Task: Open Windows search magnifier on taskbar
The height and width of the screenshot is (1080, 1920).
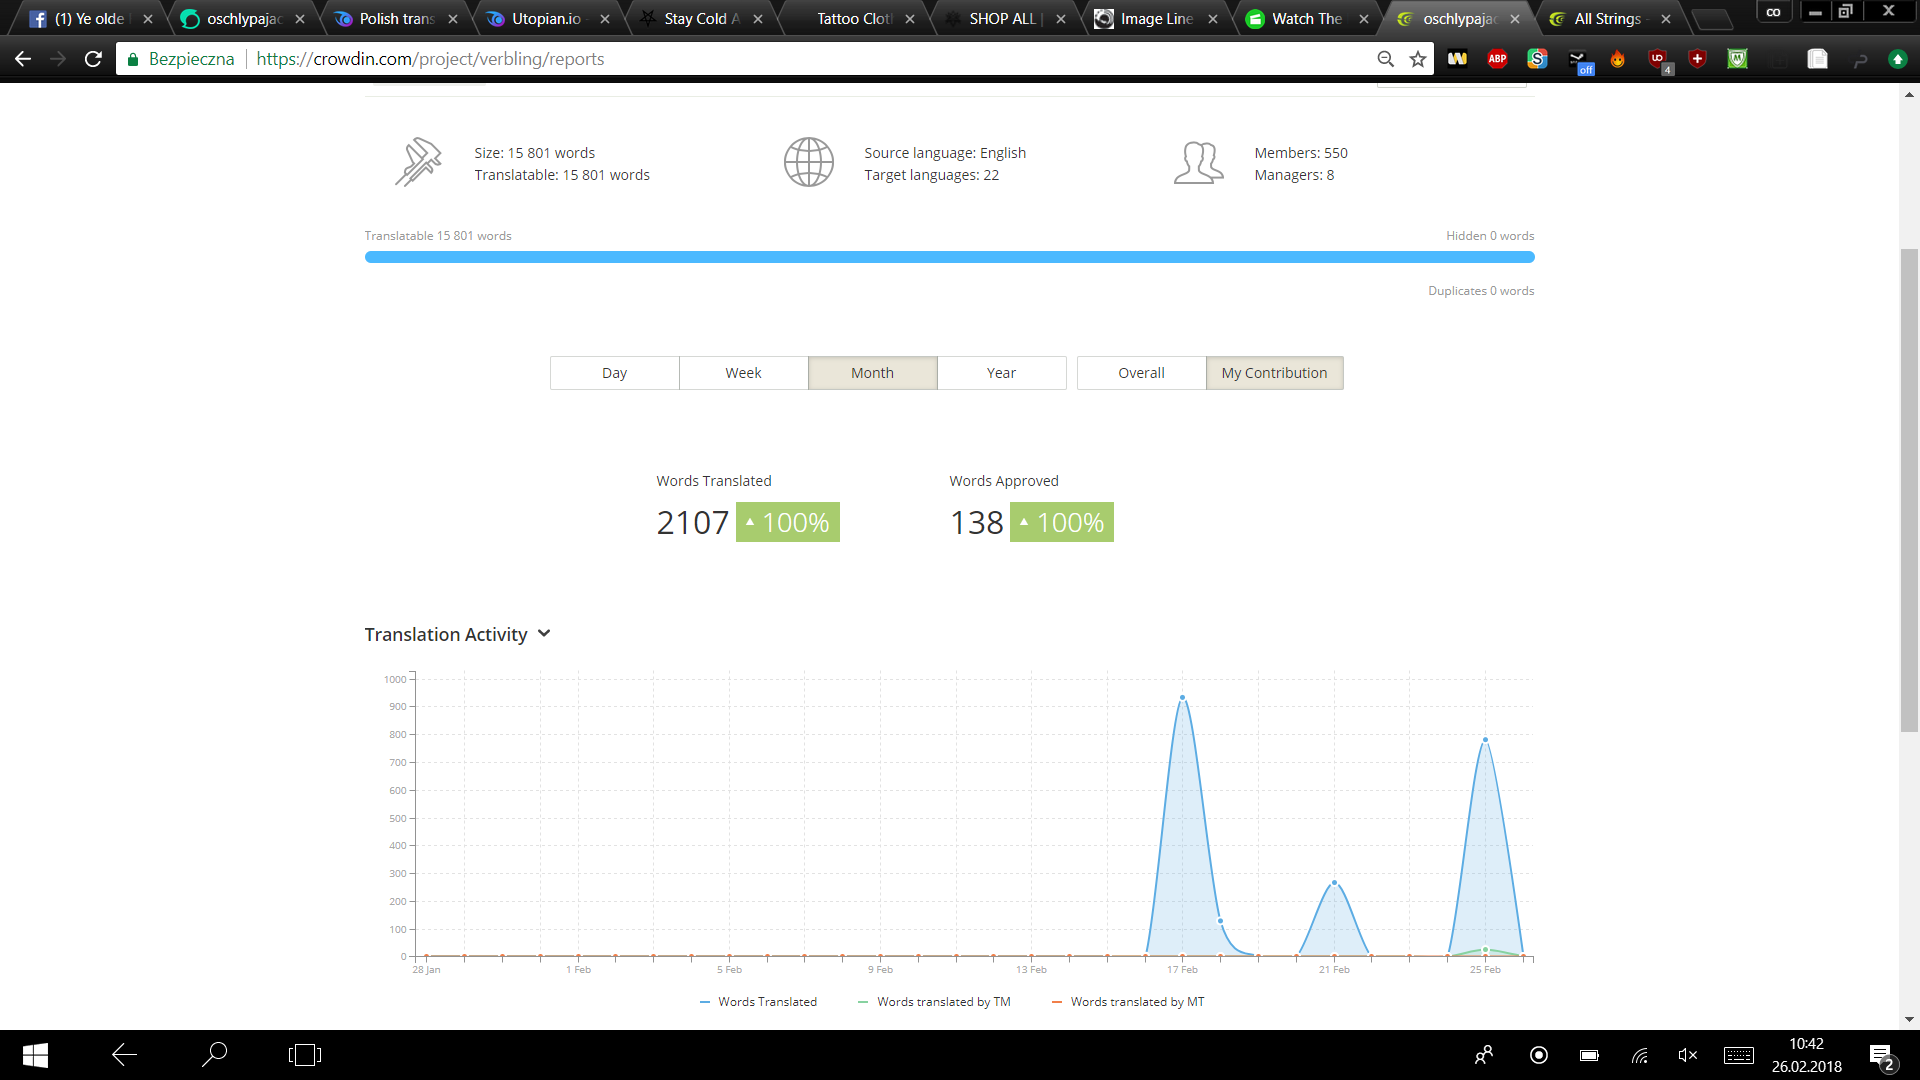Action: pyautogui.click(x=214, y=1054)
